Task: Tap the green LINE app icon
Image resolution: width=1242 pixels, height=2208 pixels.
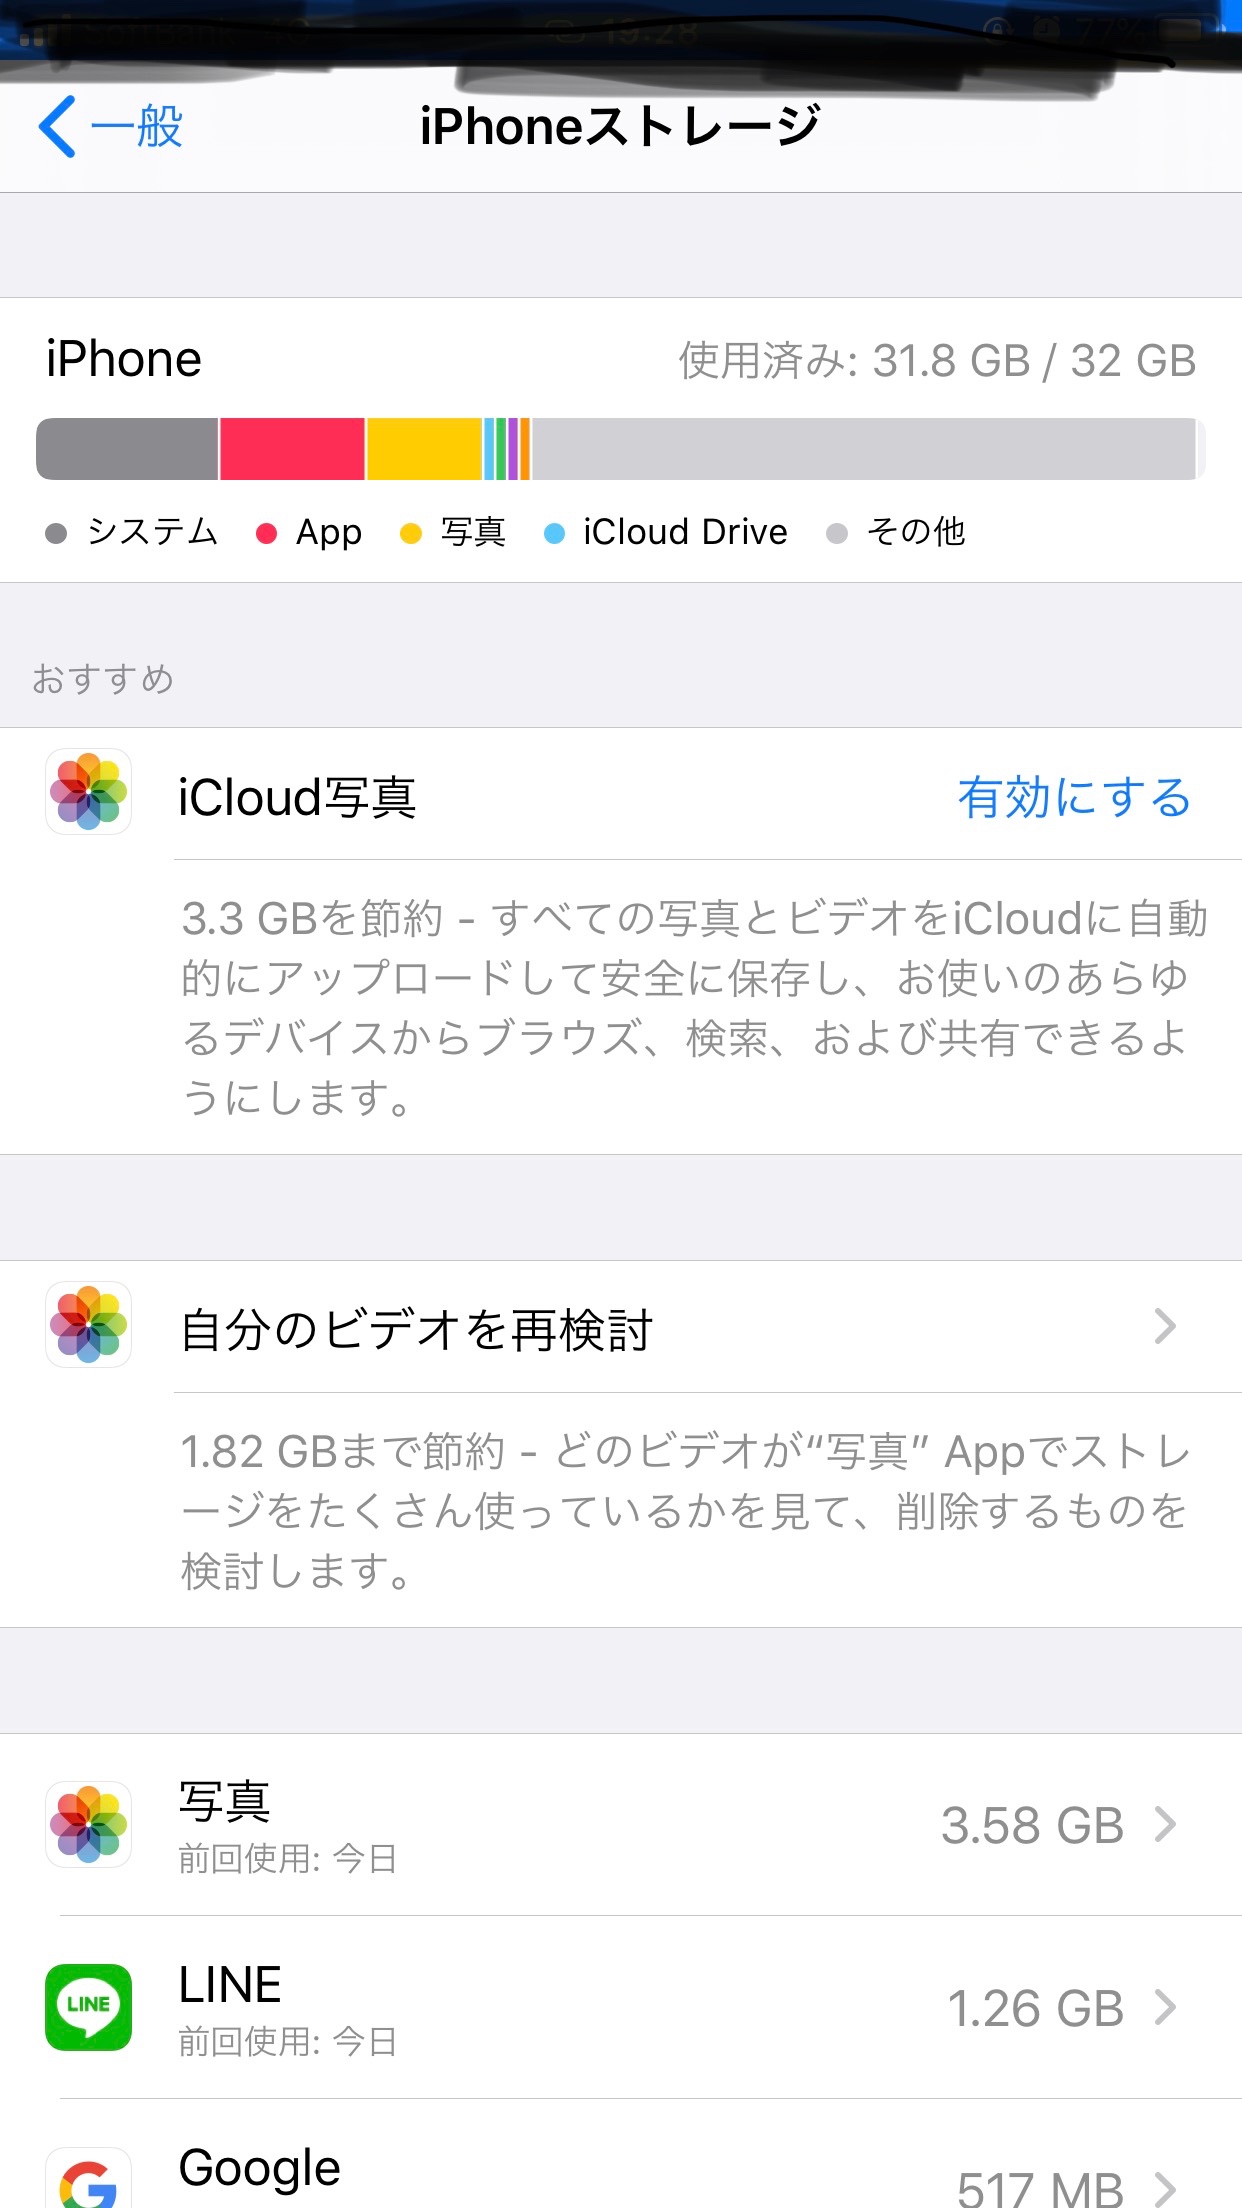Action: (88, 2007)
